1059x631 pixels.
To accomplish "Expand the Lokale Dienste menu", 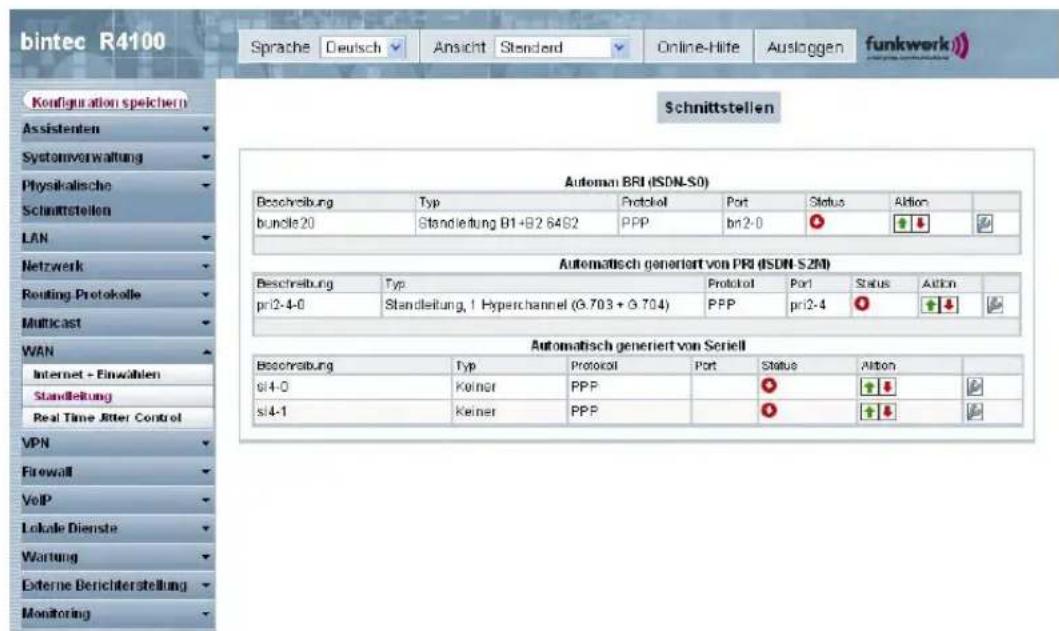I will coord(117,528).
